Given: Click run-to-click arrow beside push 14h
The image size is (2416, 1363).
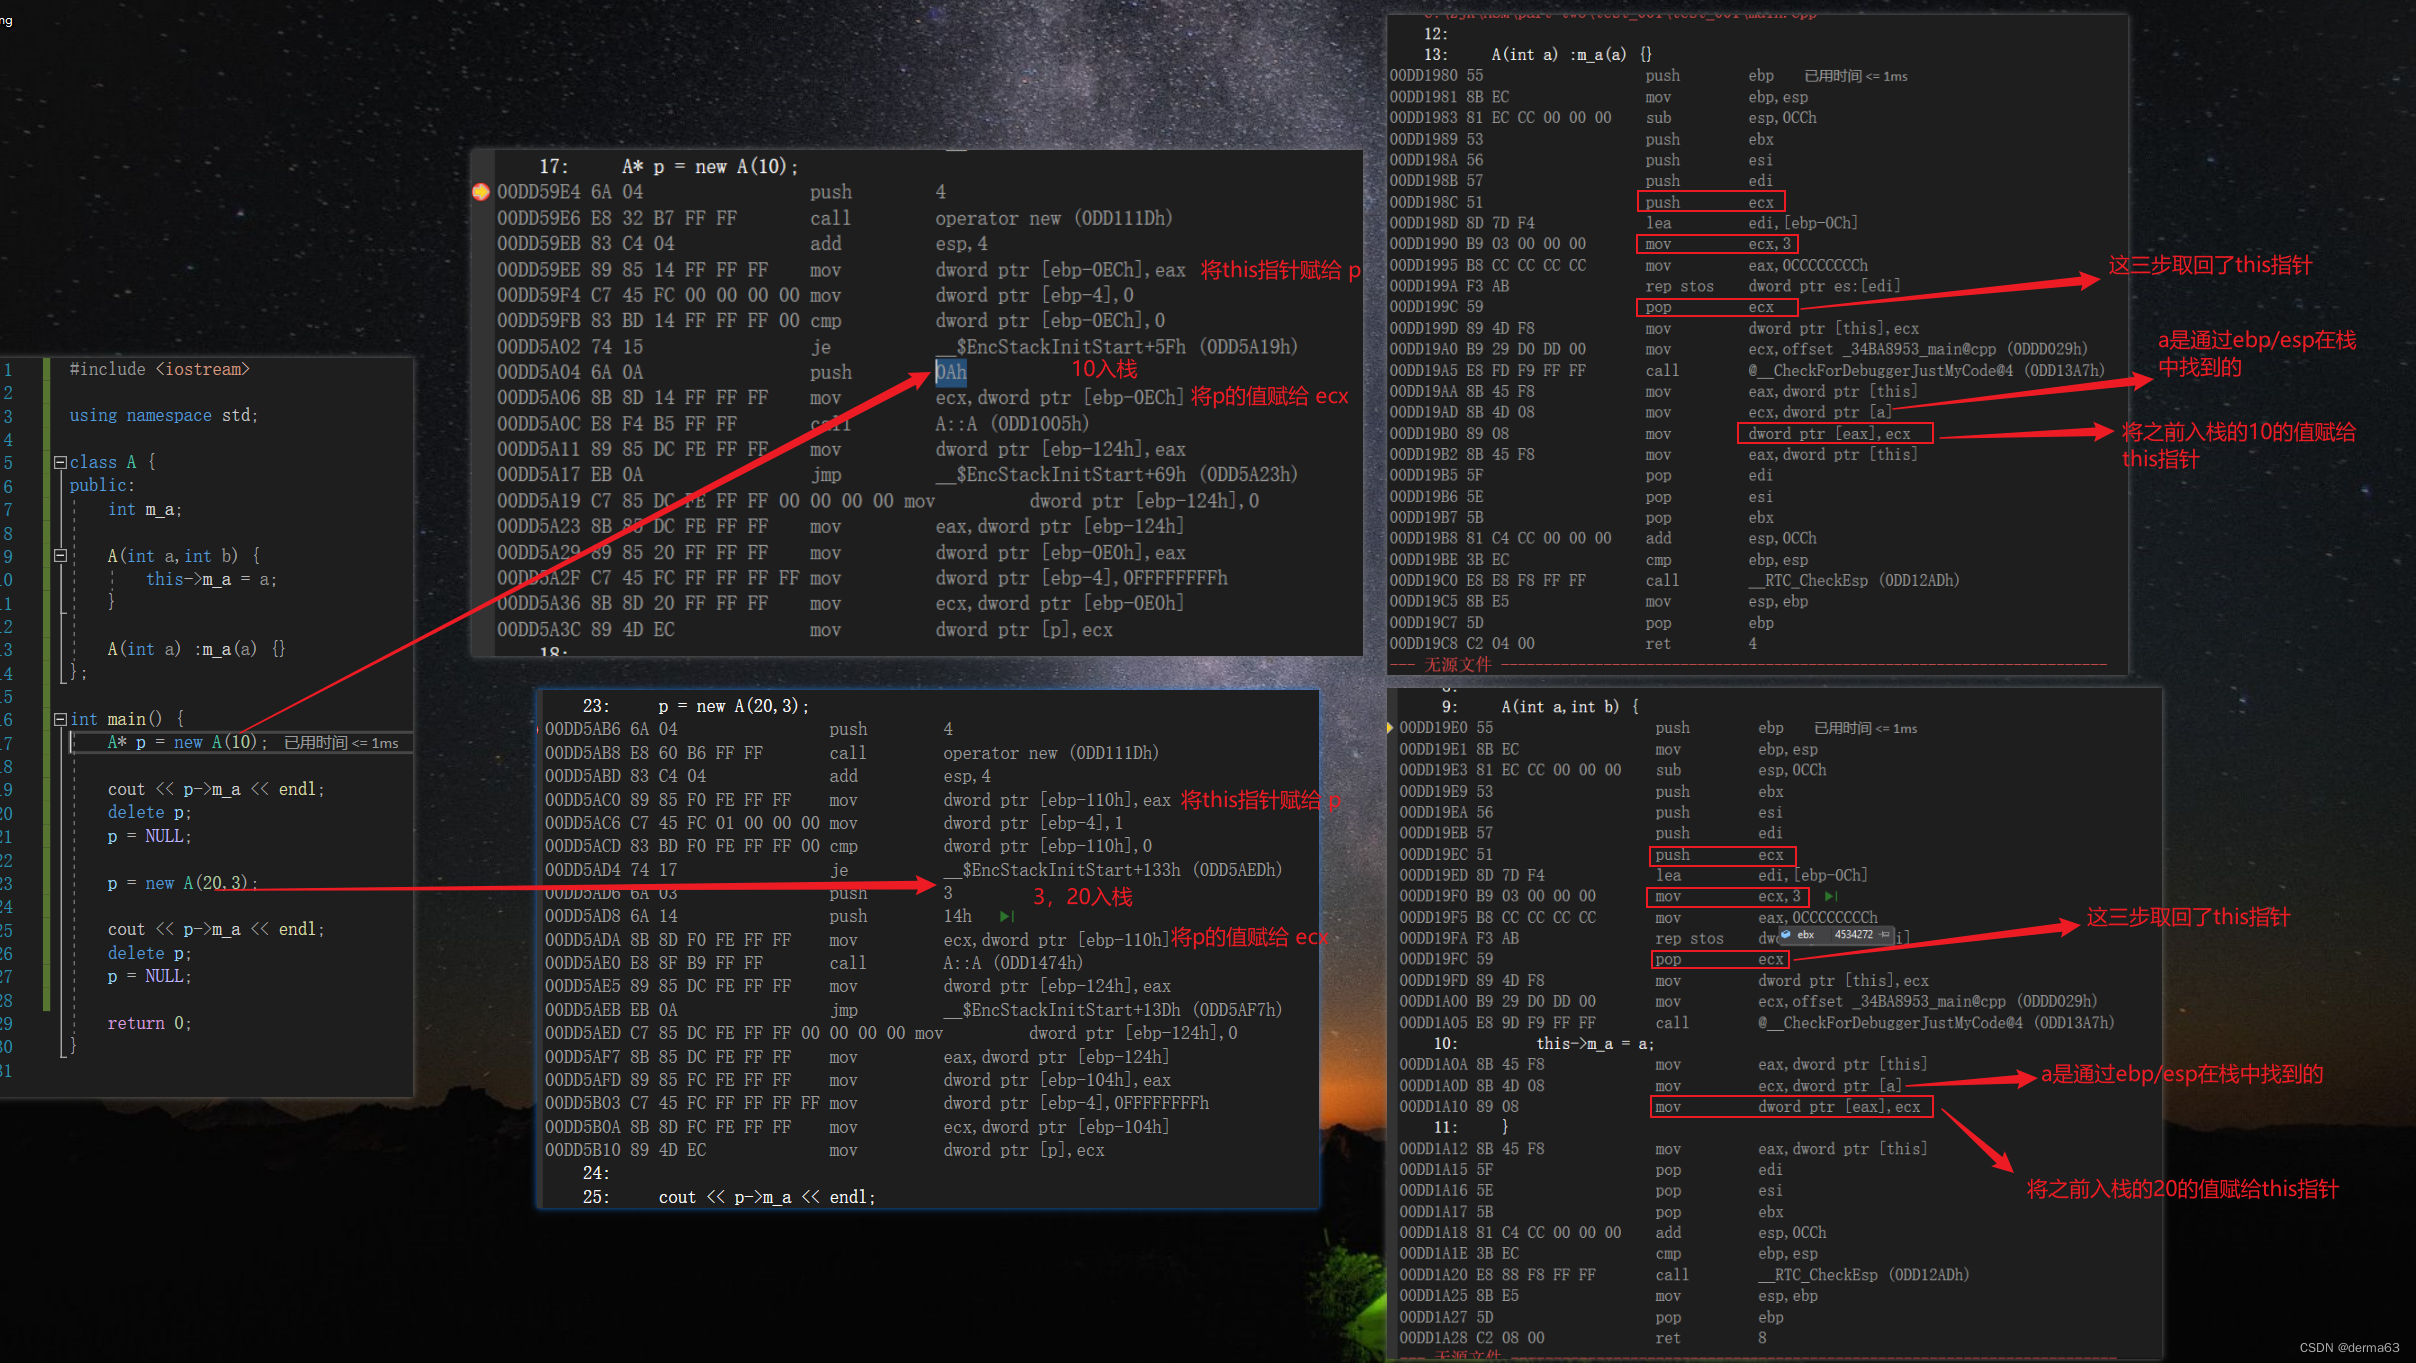Looking at the screenshot, I should 1006,916.
